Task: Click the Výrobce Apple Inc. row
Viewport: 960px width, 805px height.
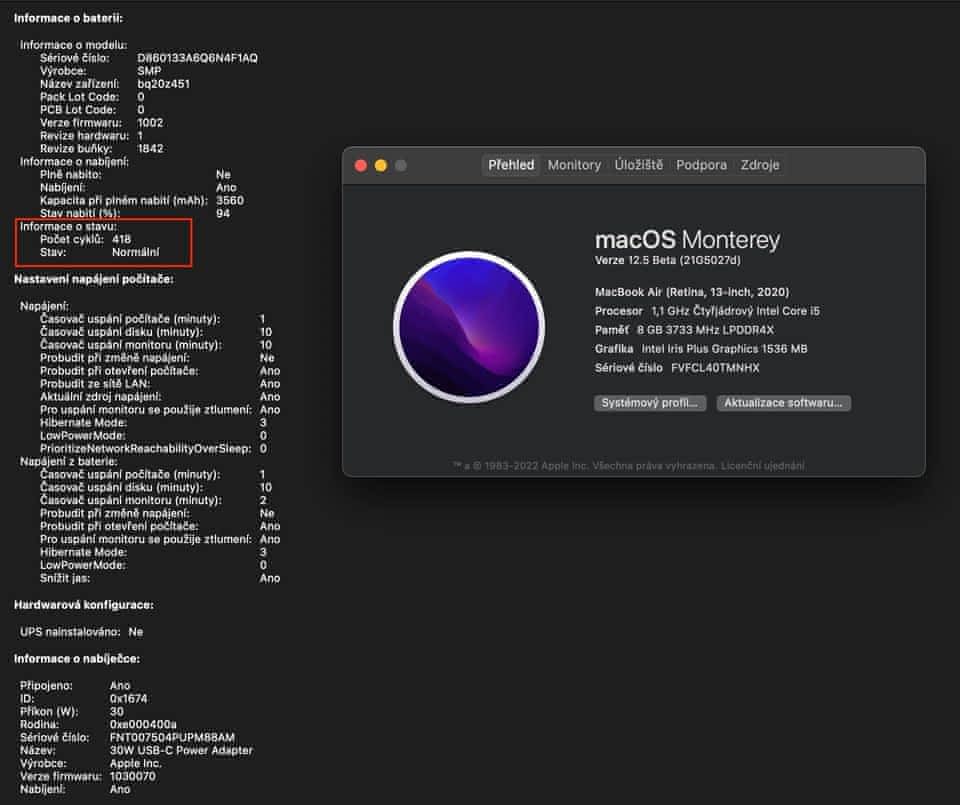Action: pos(91,763)
